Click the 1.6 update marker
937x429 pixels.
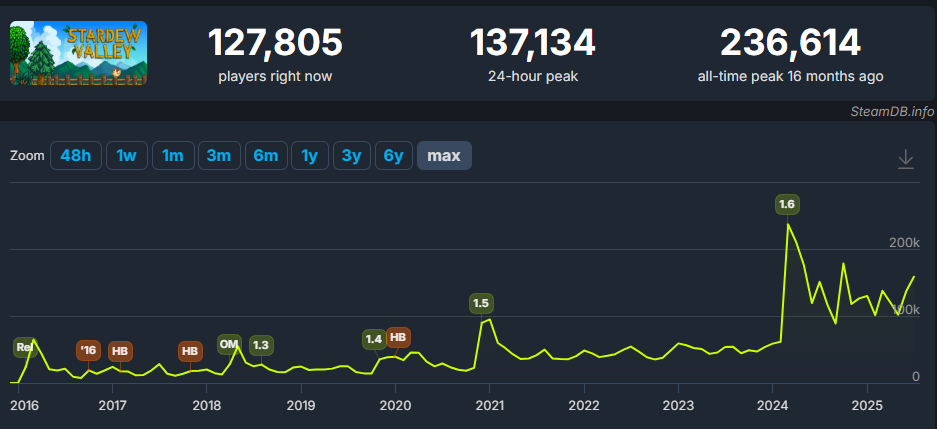coord(787,205)
